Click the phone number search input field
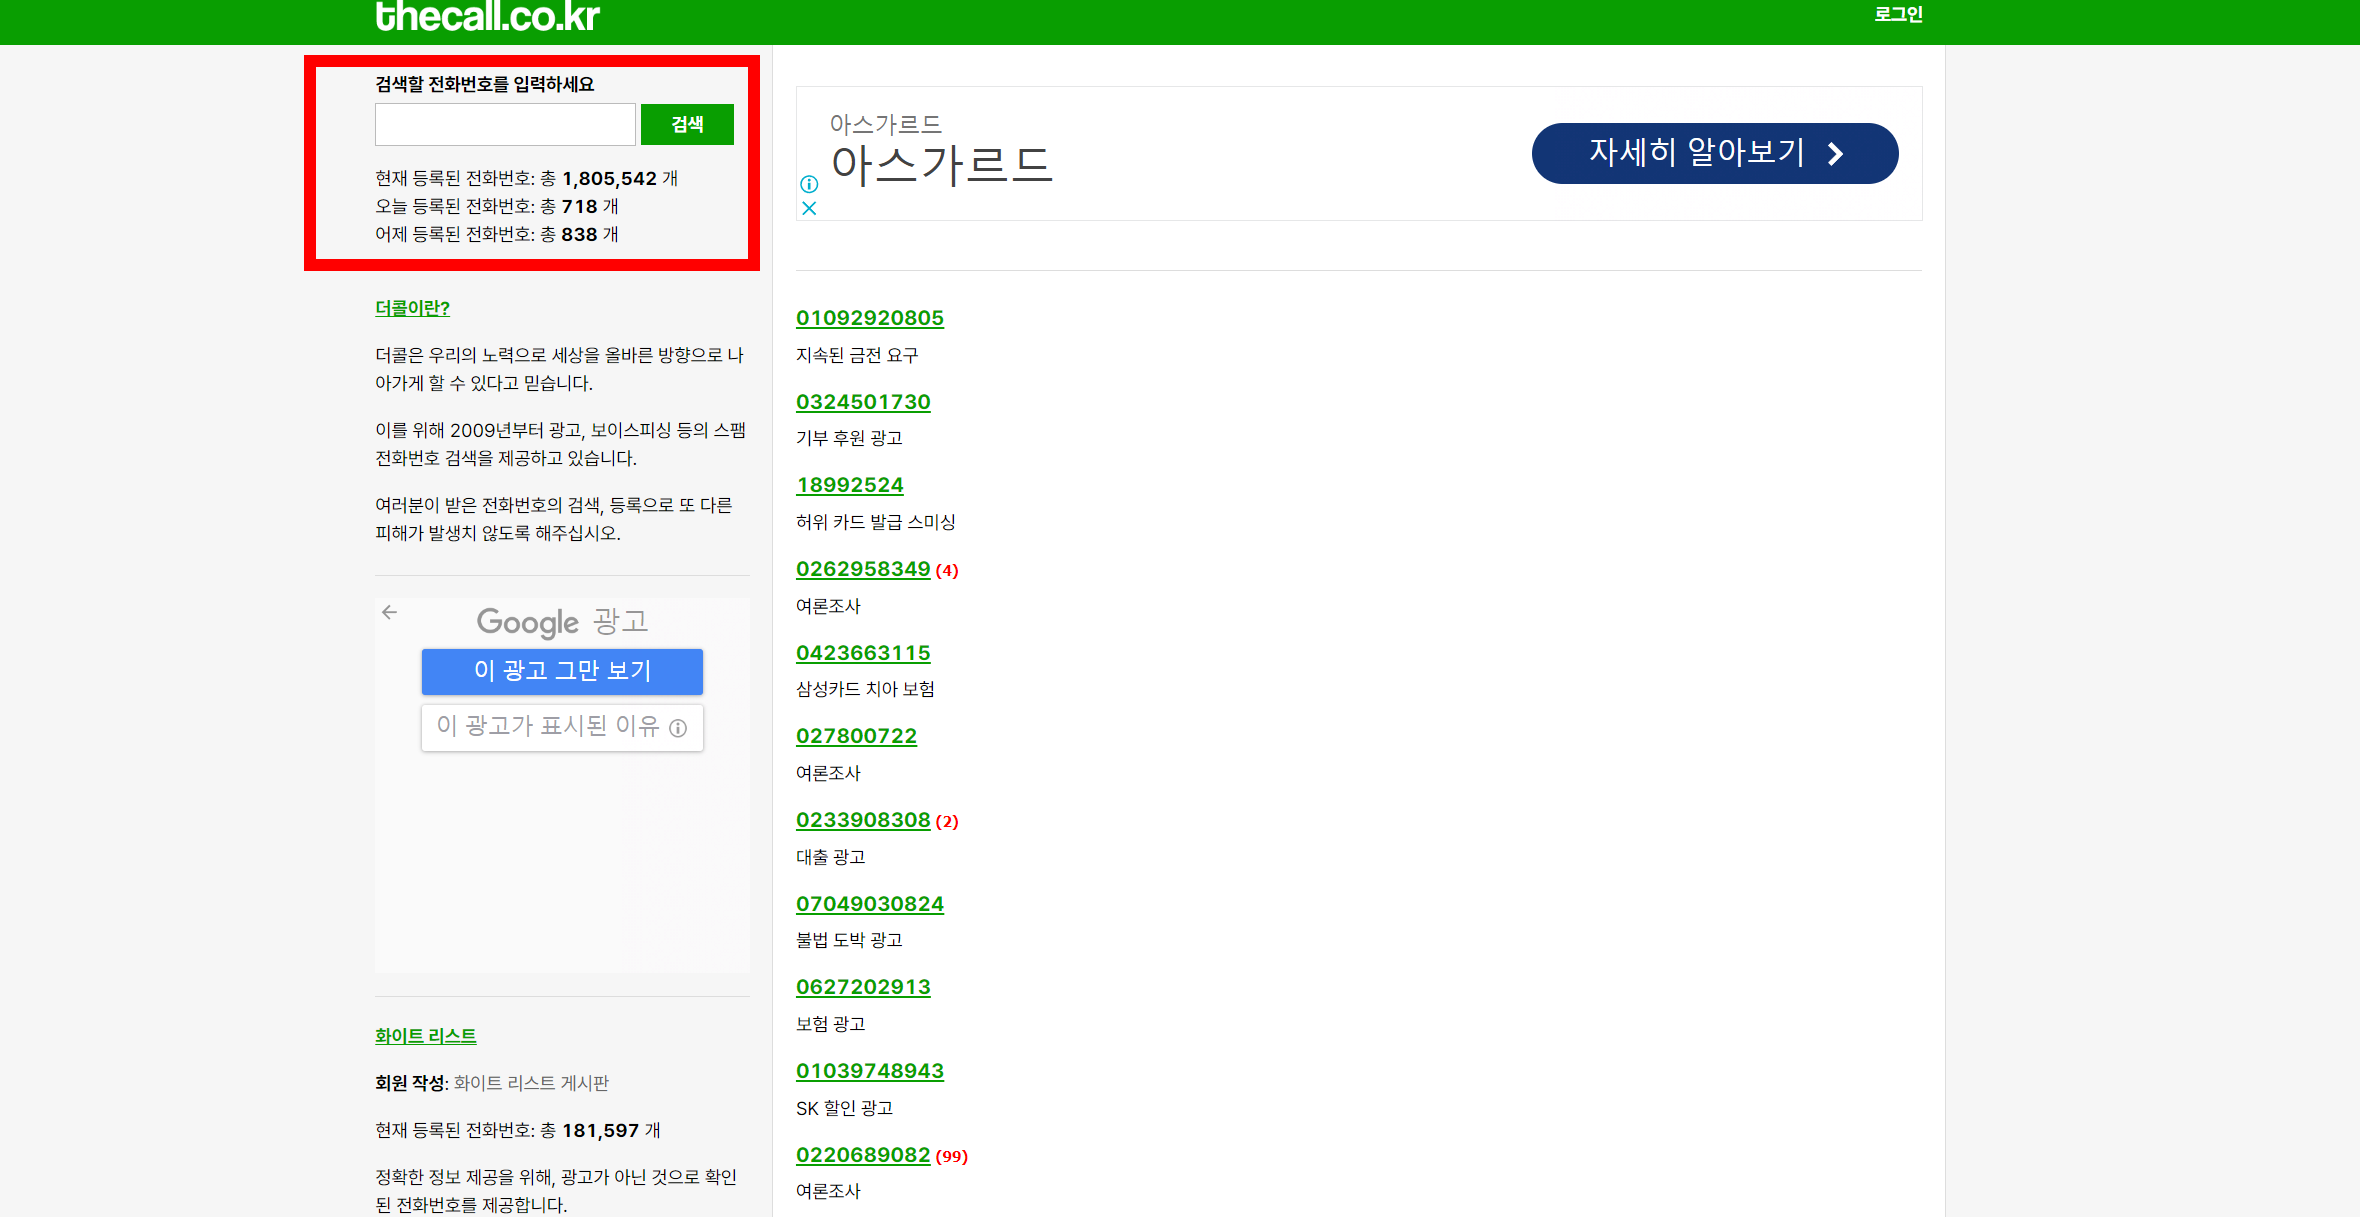Viewport: 2360px width, 1217px height. (505, 125)
